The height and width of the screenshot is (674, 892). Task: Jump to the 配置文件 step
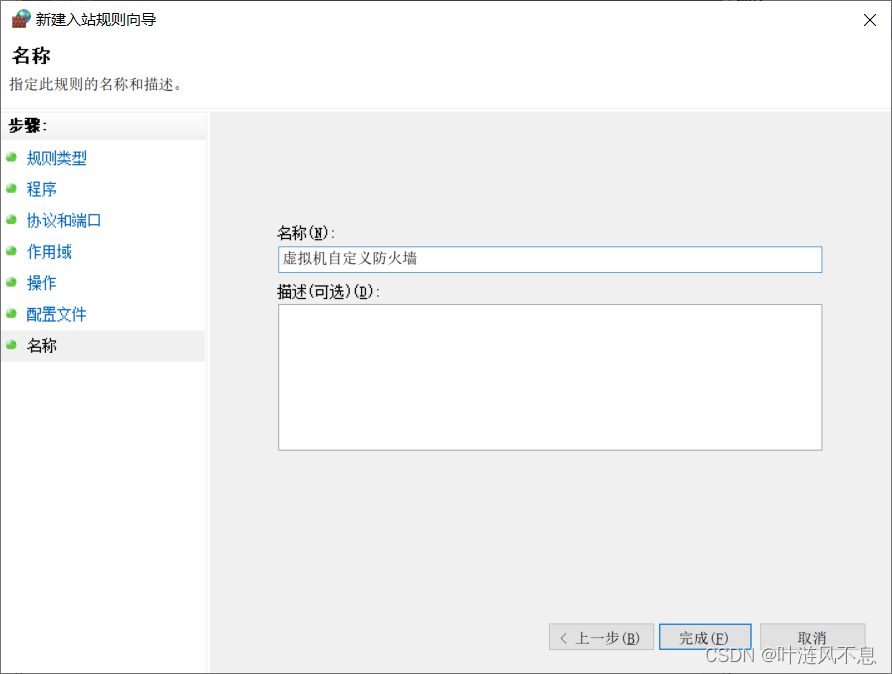[56, 314]
